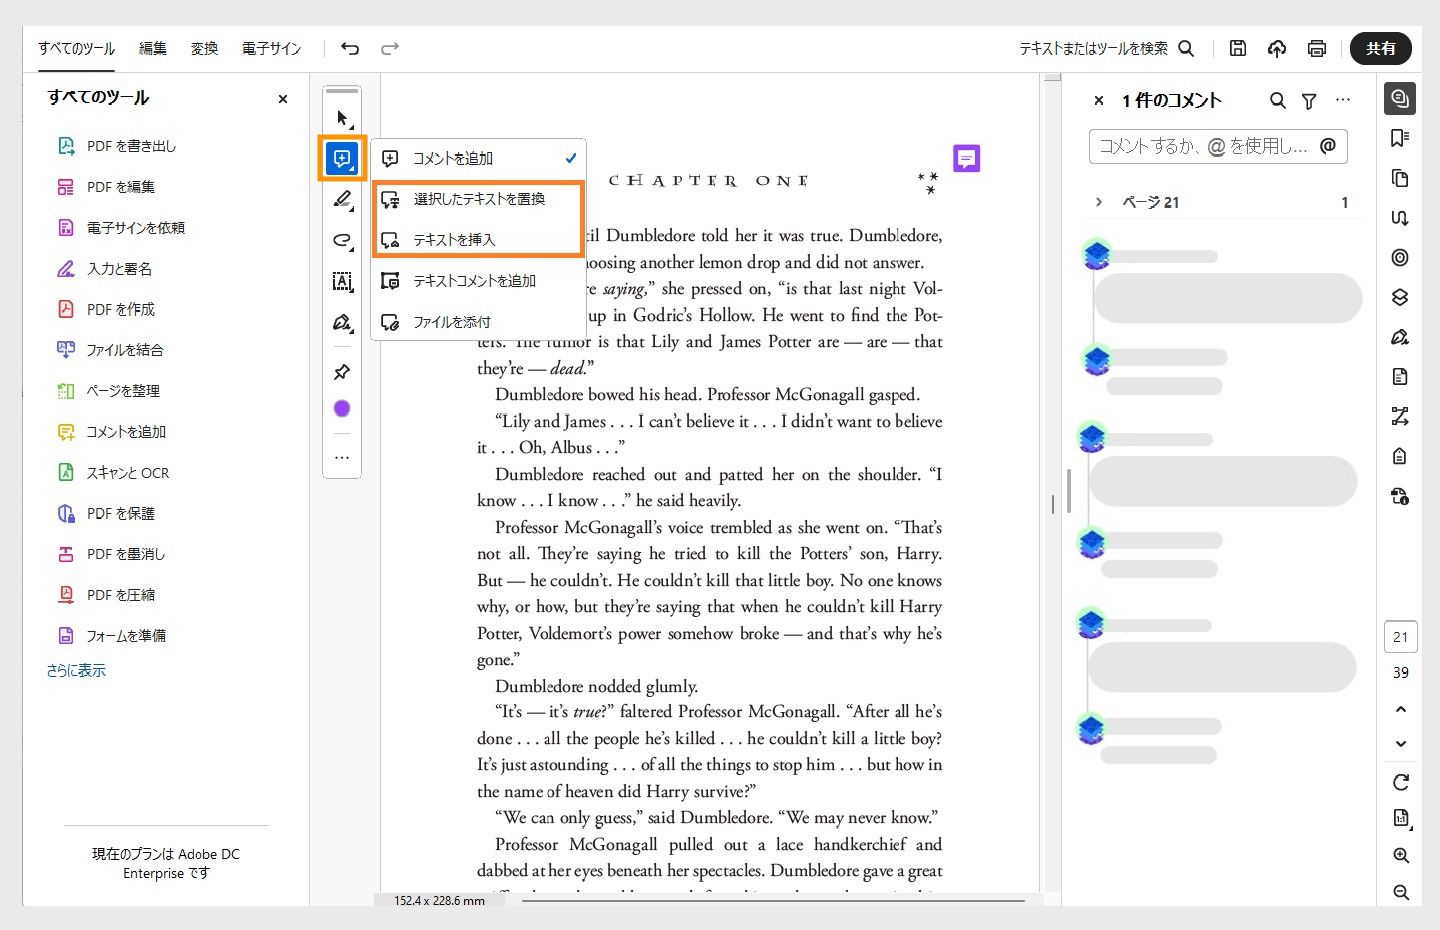
Task: Select the text box tool in quick toolbar
Action: click(x=342, y=281)
